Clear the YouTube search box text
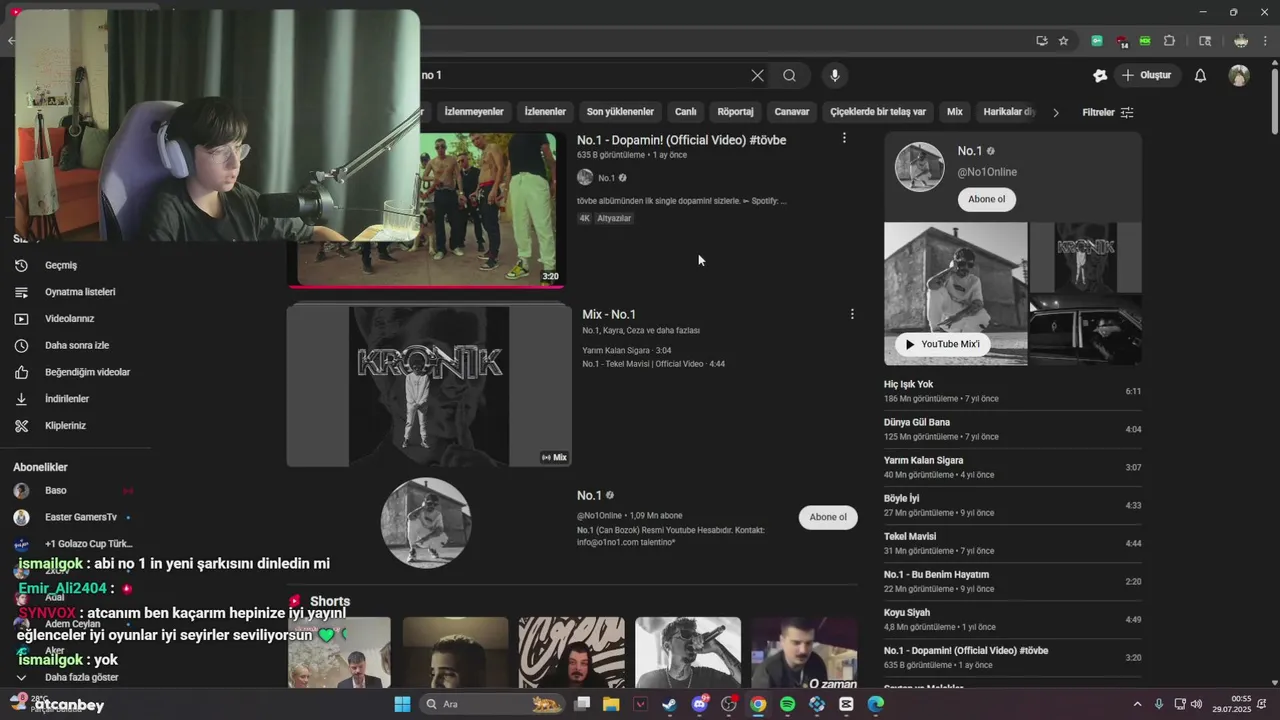The image size is (1280, 720). tap(757, 75)
